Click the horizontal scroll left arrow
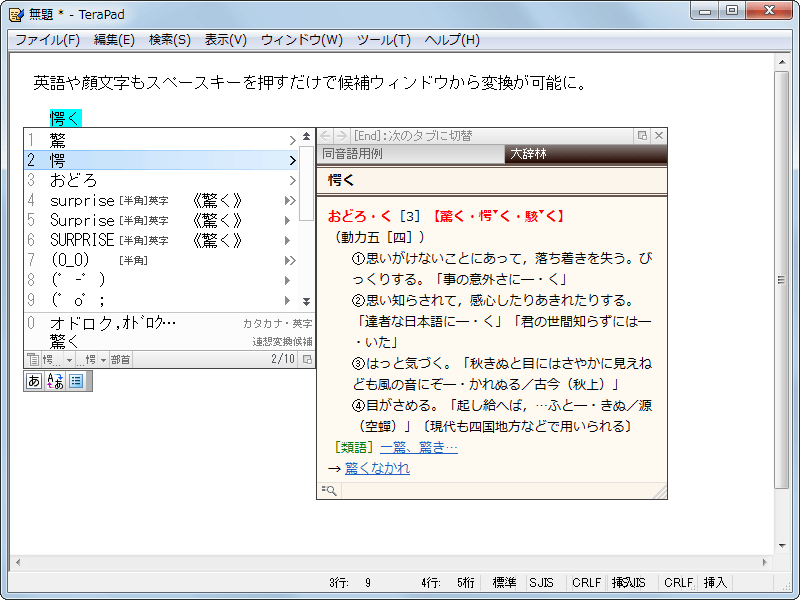Viewport: 800px width, 600px height. pyautogui.click(x=18, y=562)
